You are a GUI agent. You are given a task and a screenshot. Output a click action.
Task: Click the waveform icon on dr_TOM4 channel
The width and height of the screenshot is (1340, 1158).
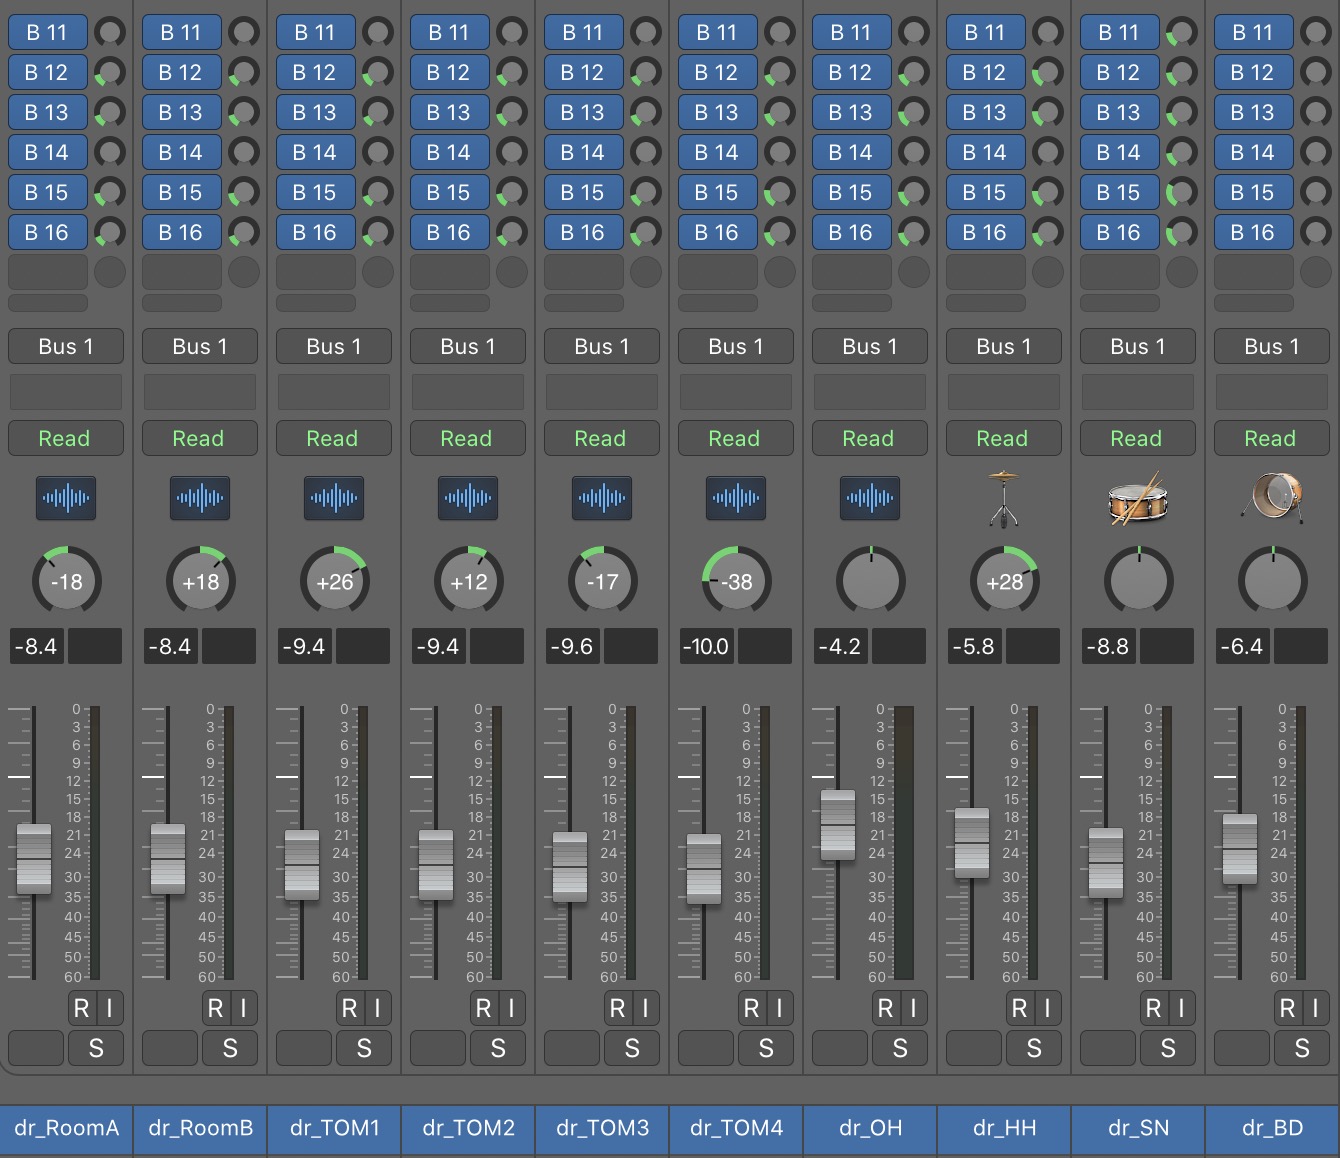(x=736, y=498)
